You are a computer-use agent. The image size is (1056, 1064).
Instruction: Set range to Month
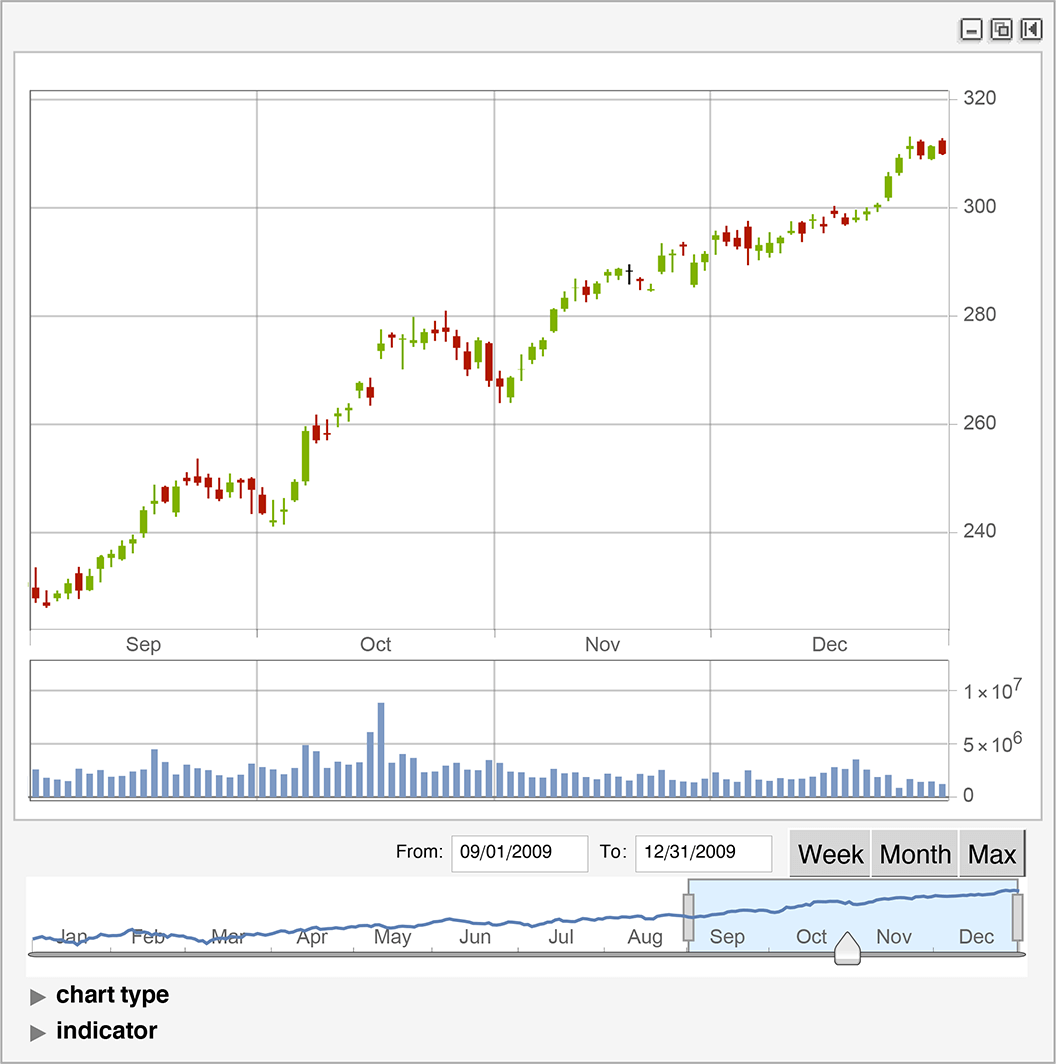click(x=915, y=854)
